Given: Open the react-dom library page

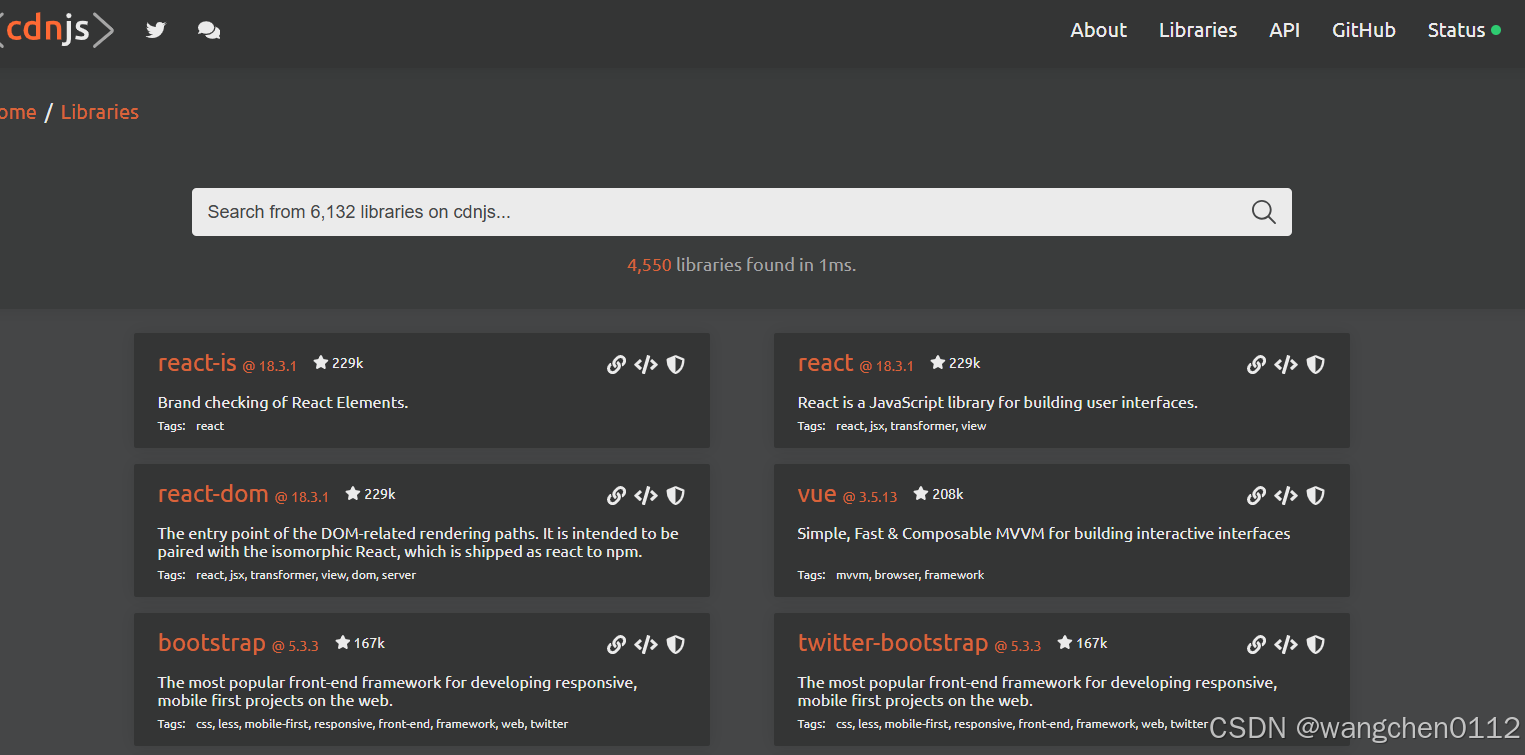Looking at the screenshot, I should click(213, 493).
